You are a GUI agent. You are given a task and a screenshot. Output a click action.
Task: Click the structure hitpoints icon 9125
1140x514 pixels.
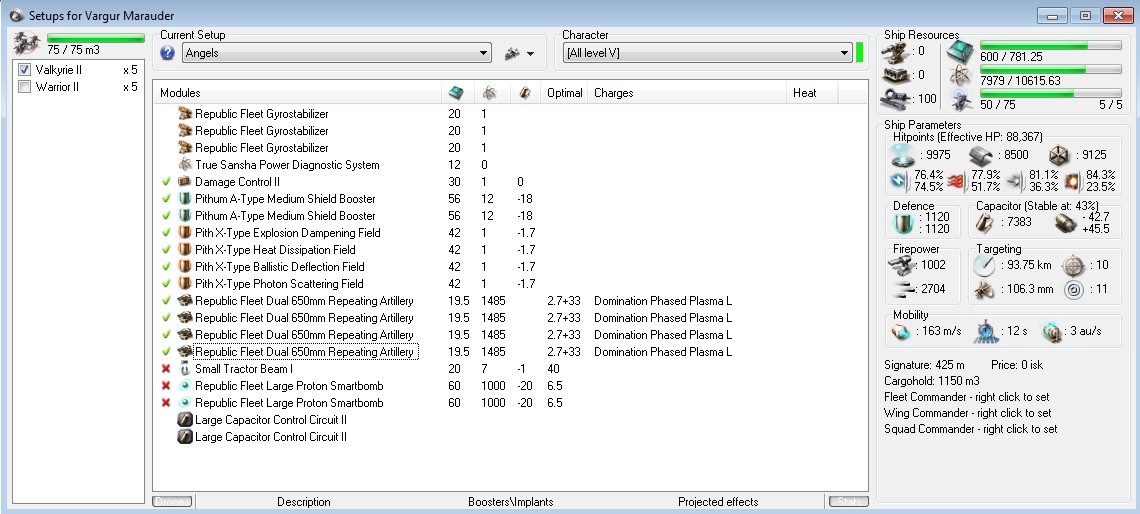[1059, 155]
